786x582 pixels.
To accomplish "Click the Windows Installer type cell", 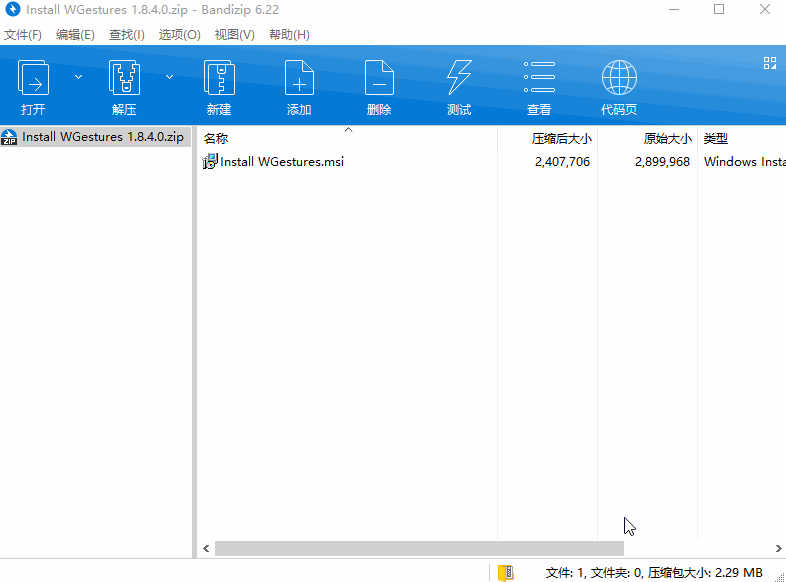I will coord(744,161).
